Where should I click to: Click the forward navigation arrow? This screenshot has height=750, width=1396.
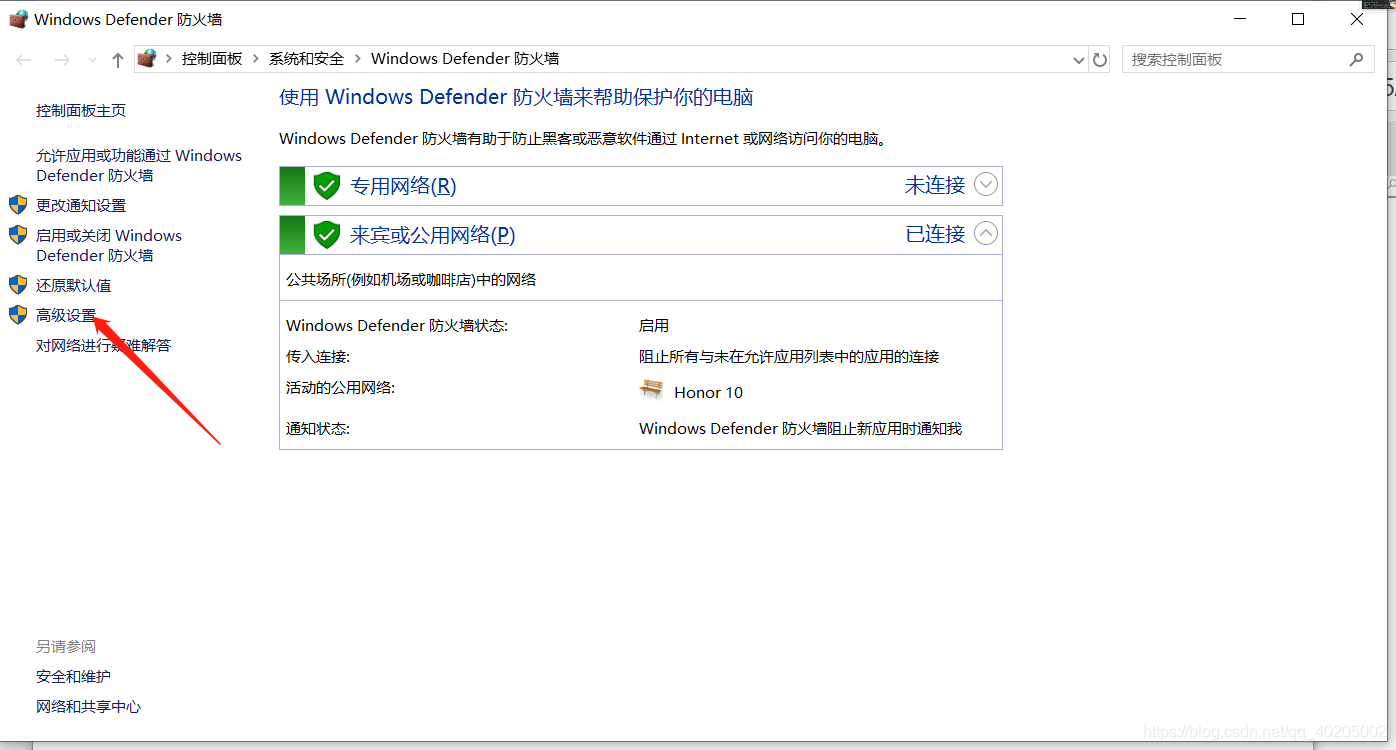62,60
